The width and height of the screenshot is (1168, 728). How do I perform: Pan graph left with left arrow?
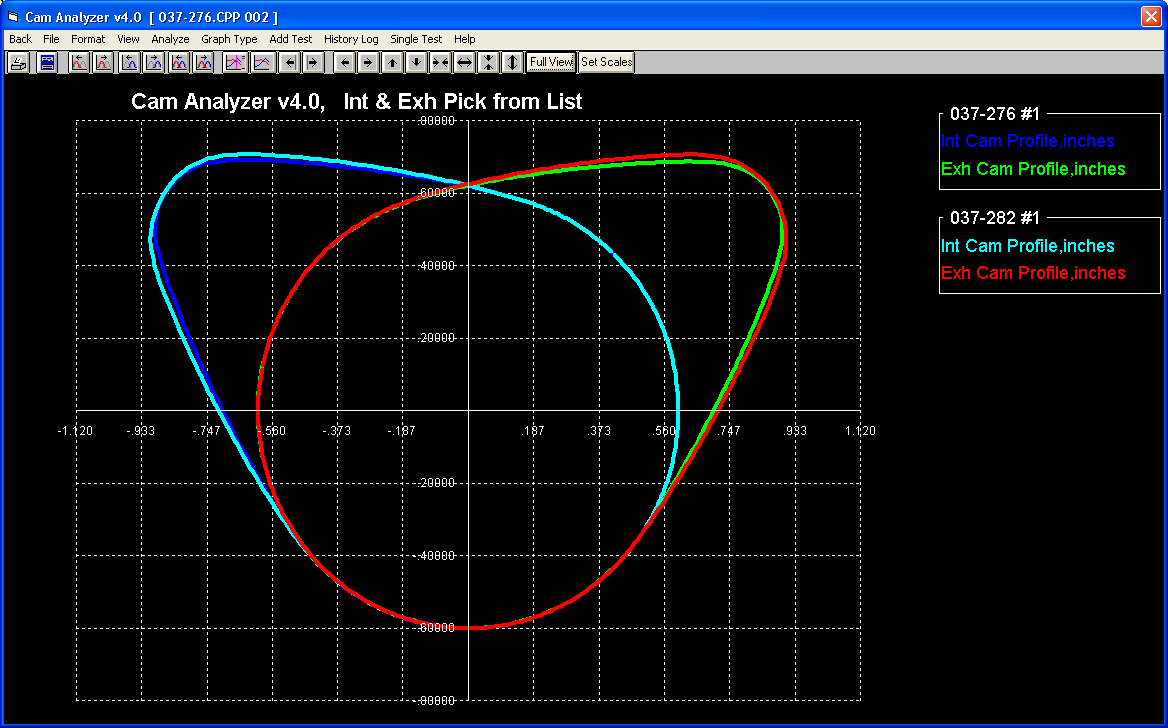point(344,63)
